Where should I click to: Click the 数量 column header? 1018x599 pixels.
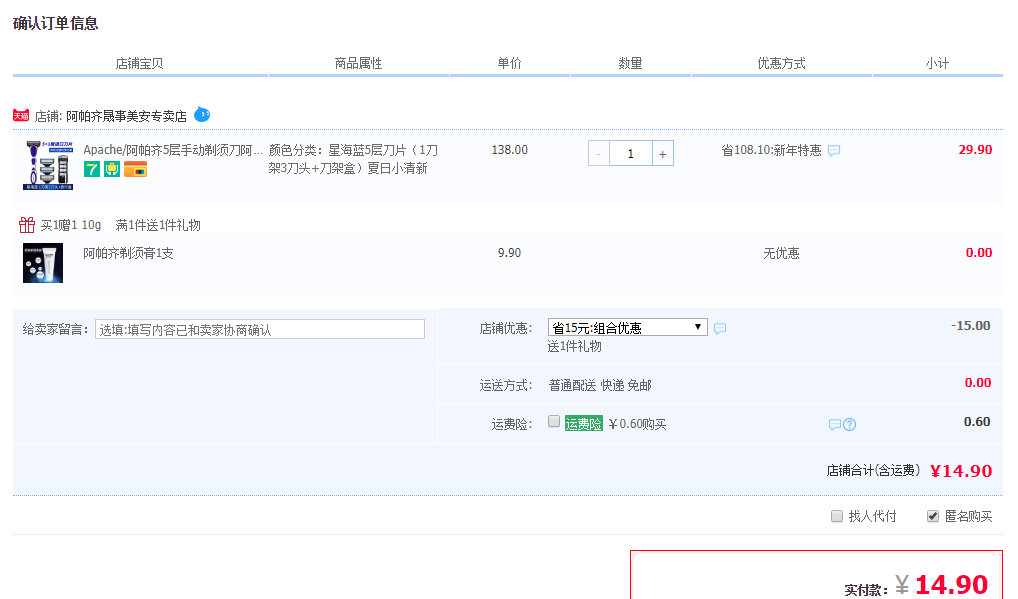point(630,63)
